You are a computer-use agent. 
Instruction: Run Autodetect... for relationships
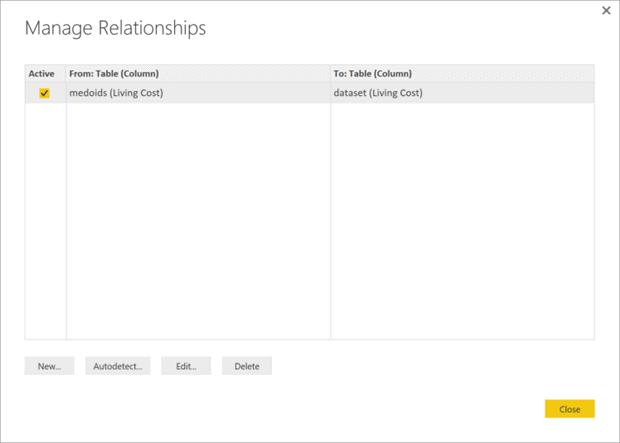[x=118, y=366]
